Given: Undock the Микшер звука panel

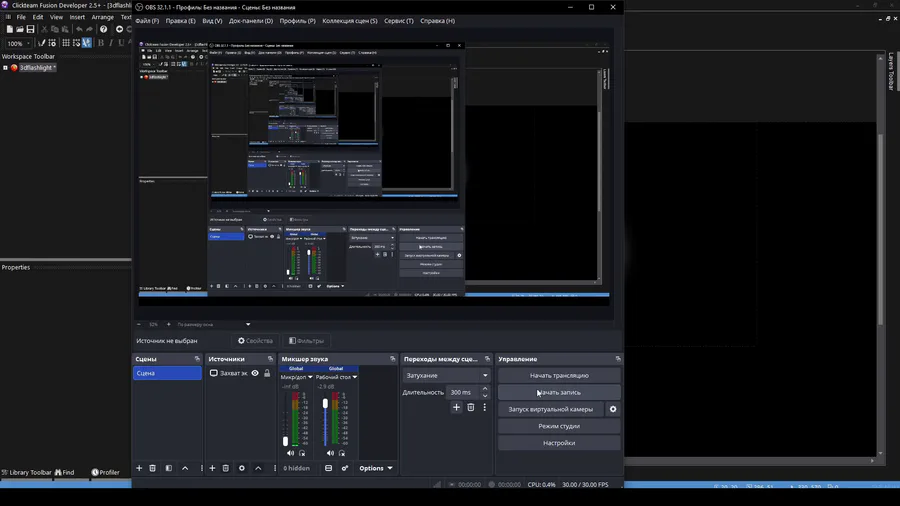Looking at the screenshot, I should [x=393, y=359].
